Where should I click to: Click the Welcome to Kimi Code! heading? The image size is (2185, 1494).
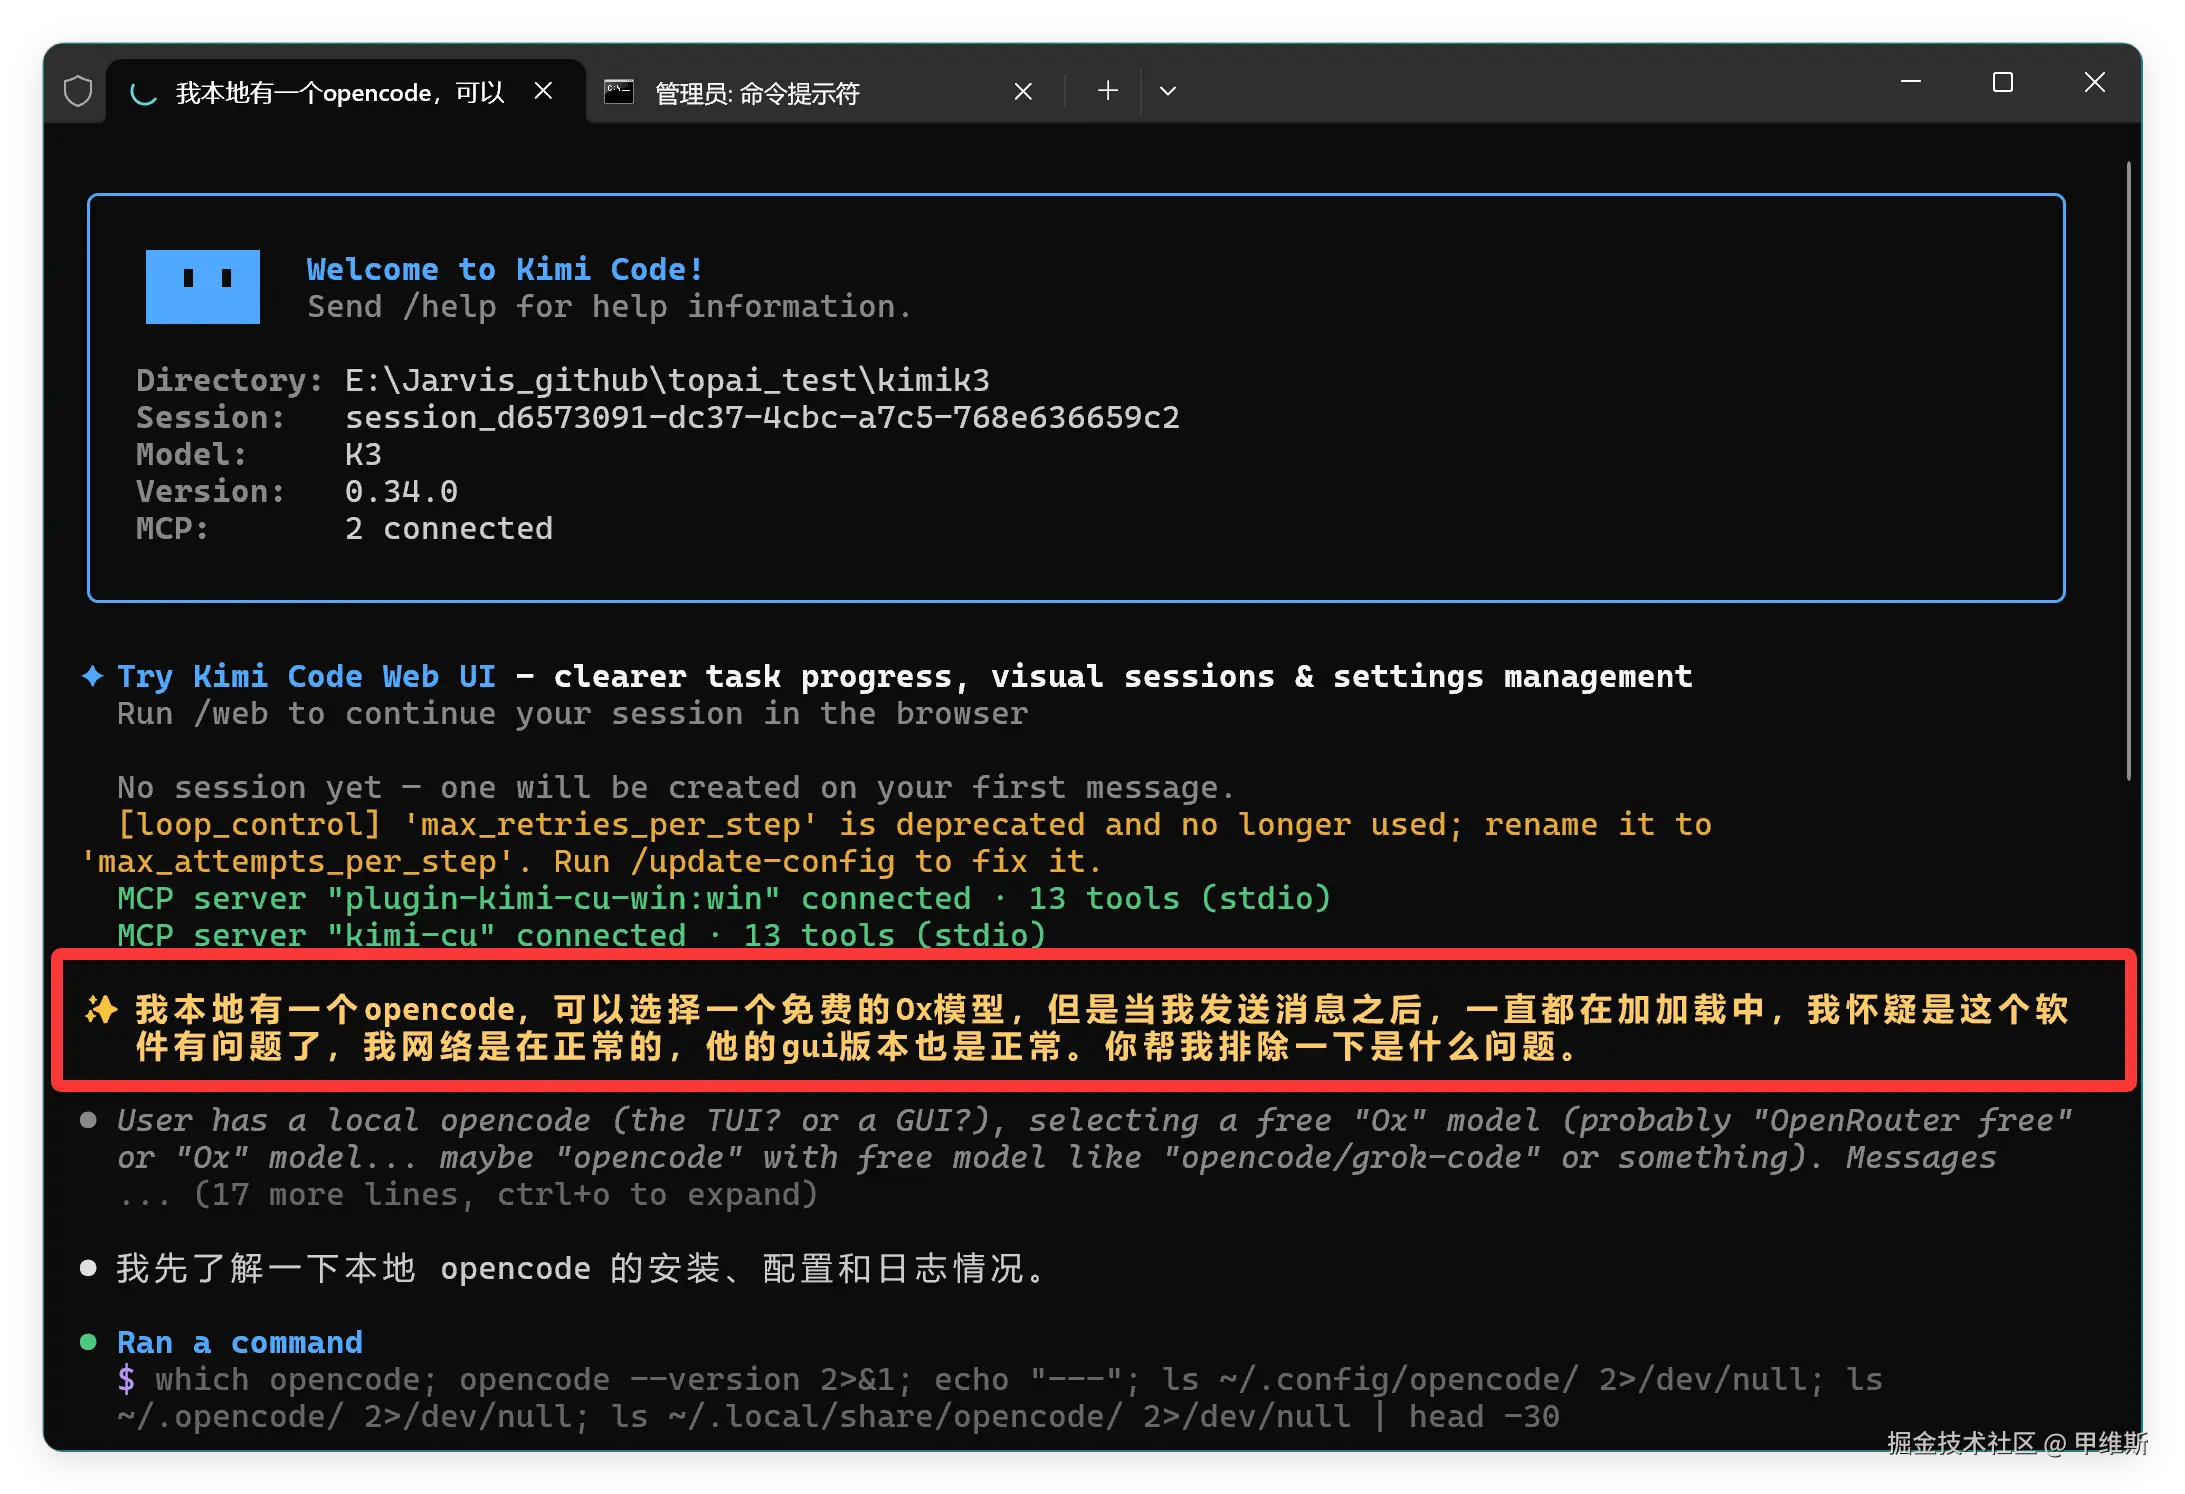tap(505, 269)
